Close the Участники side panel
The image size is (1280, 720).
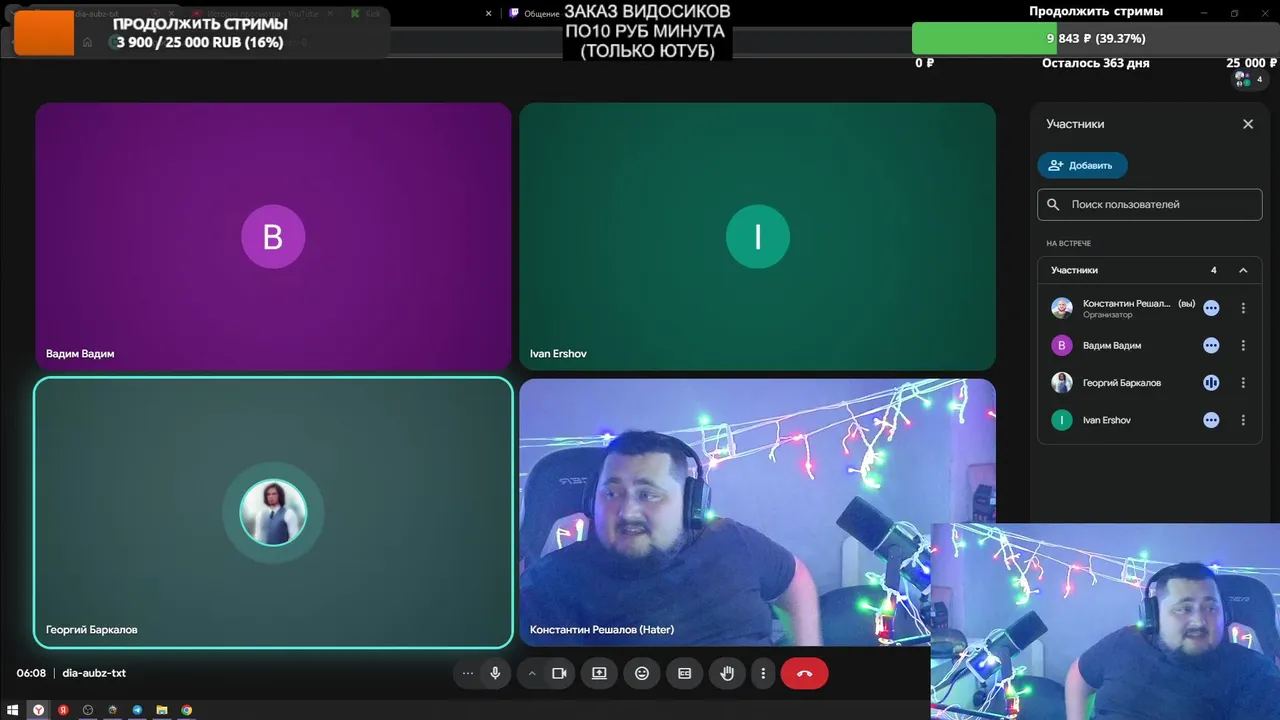[1248, 124]
